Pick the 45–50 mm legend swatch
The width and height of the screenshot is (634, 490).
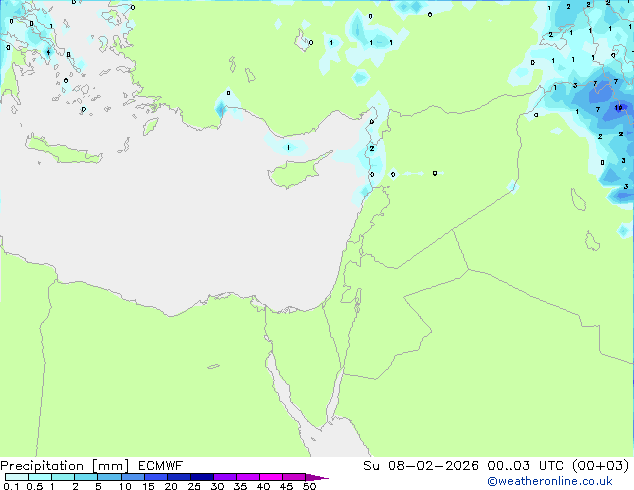pos(294,477)
